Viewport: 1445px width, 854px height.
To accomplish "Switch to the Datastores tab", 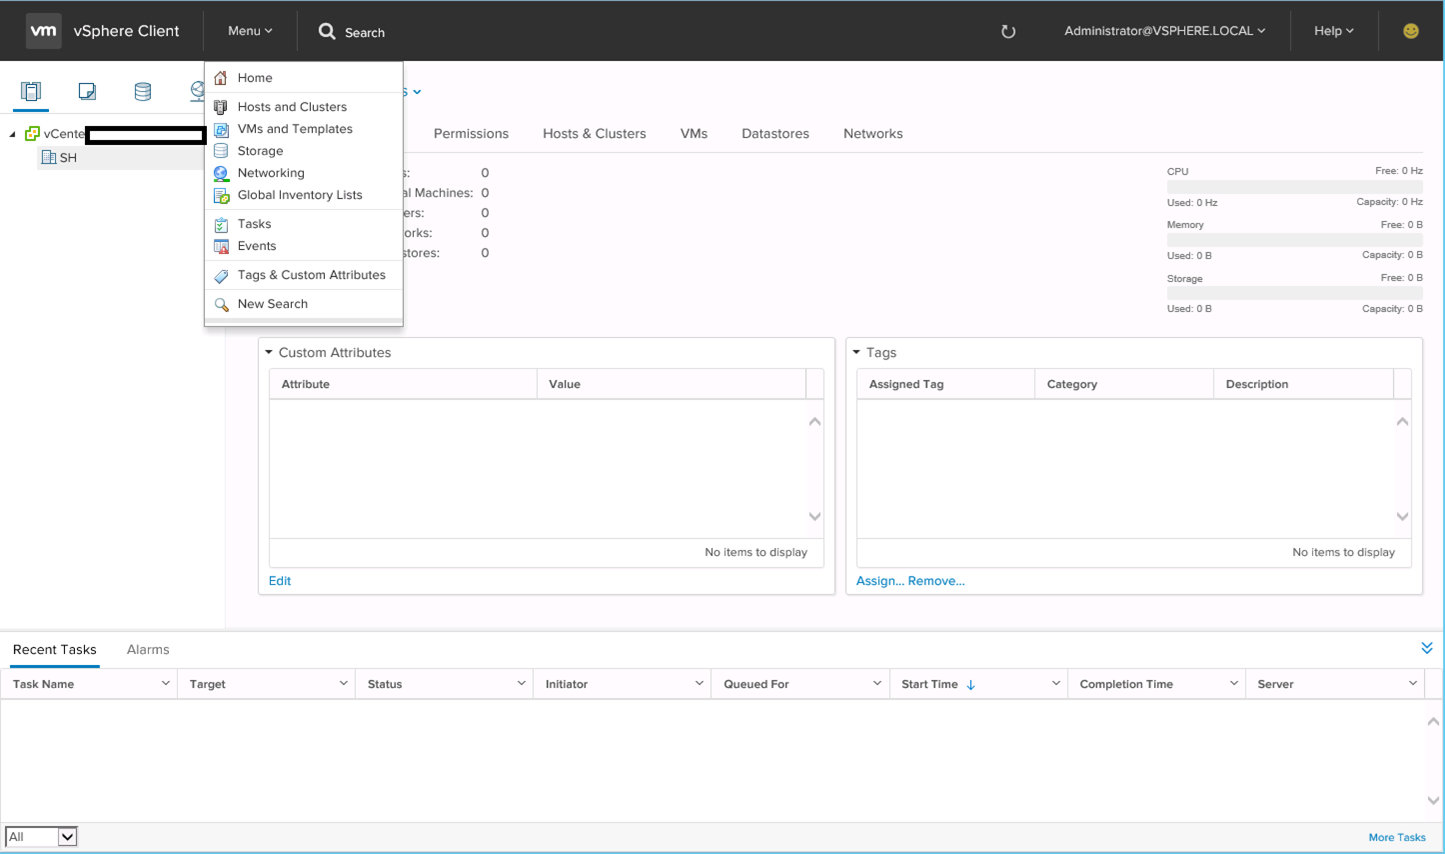I will (x=775, y=134).
